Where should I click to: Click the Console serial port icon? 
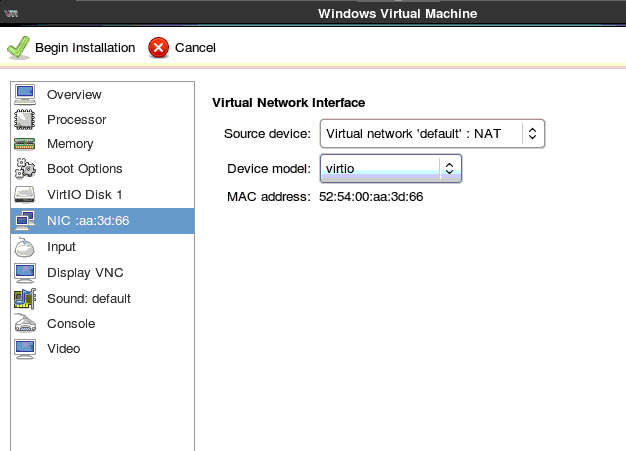pyautogui.click(x=26, y=323)
